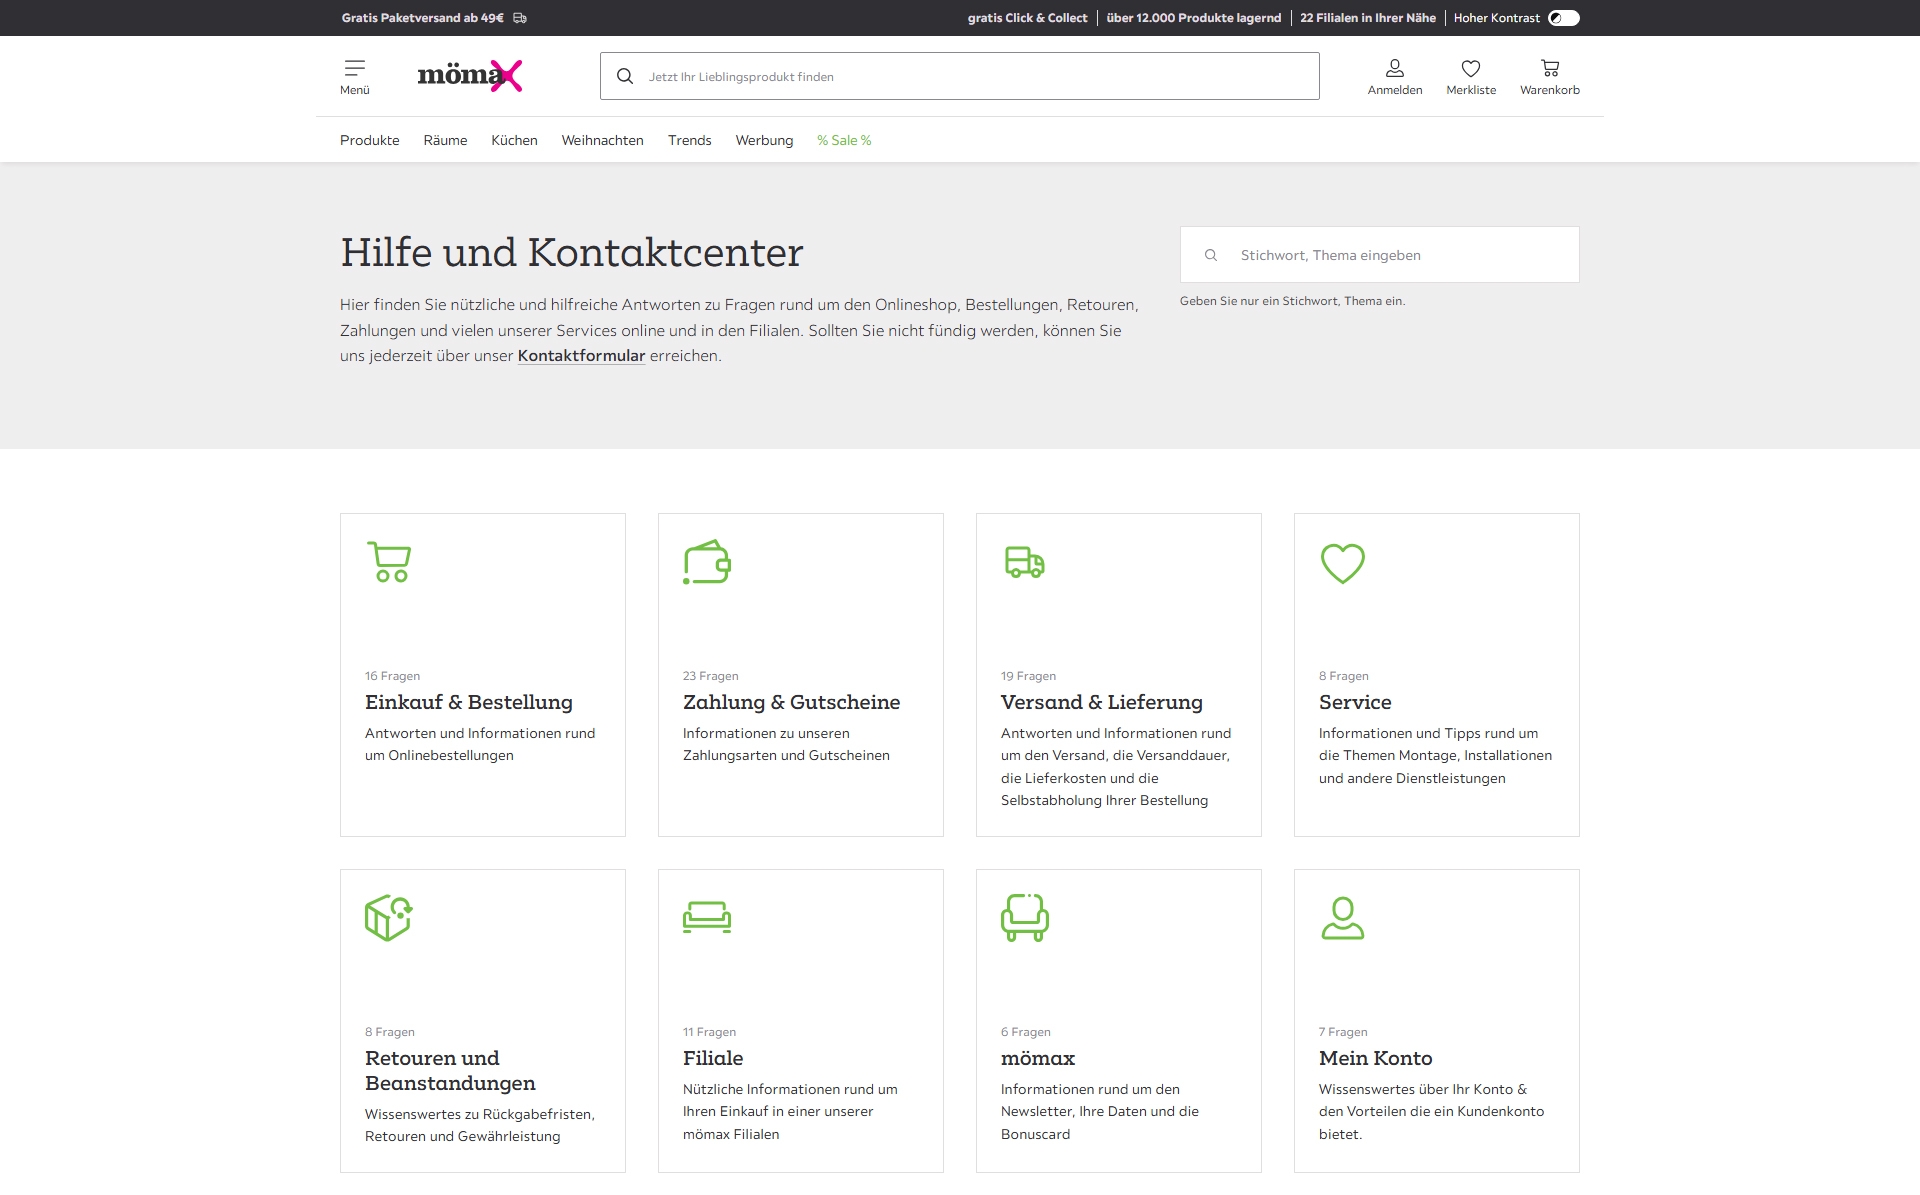
Task: Click the green sofa Filiale icon
Action: (x=707, y=917)
